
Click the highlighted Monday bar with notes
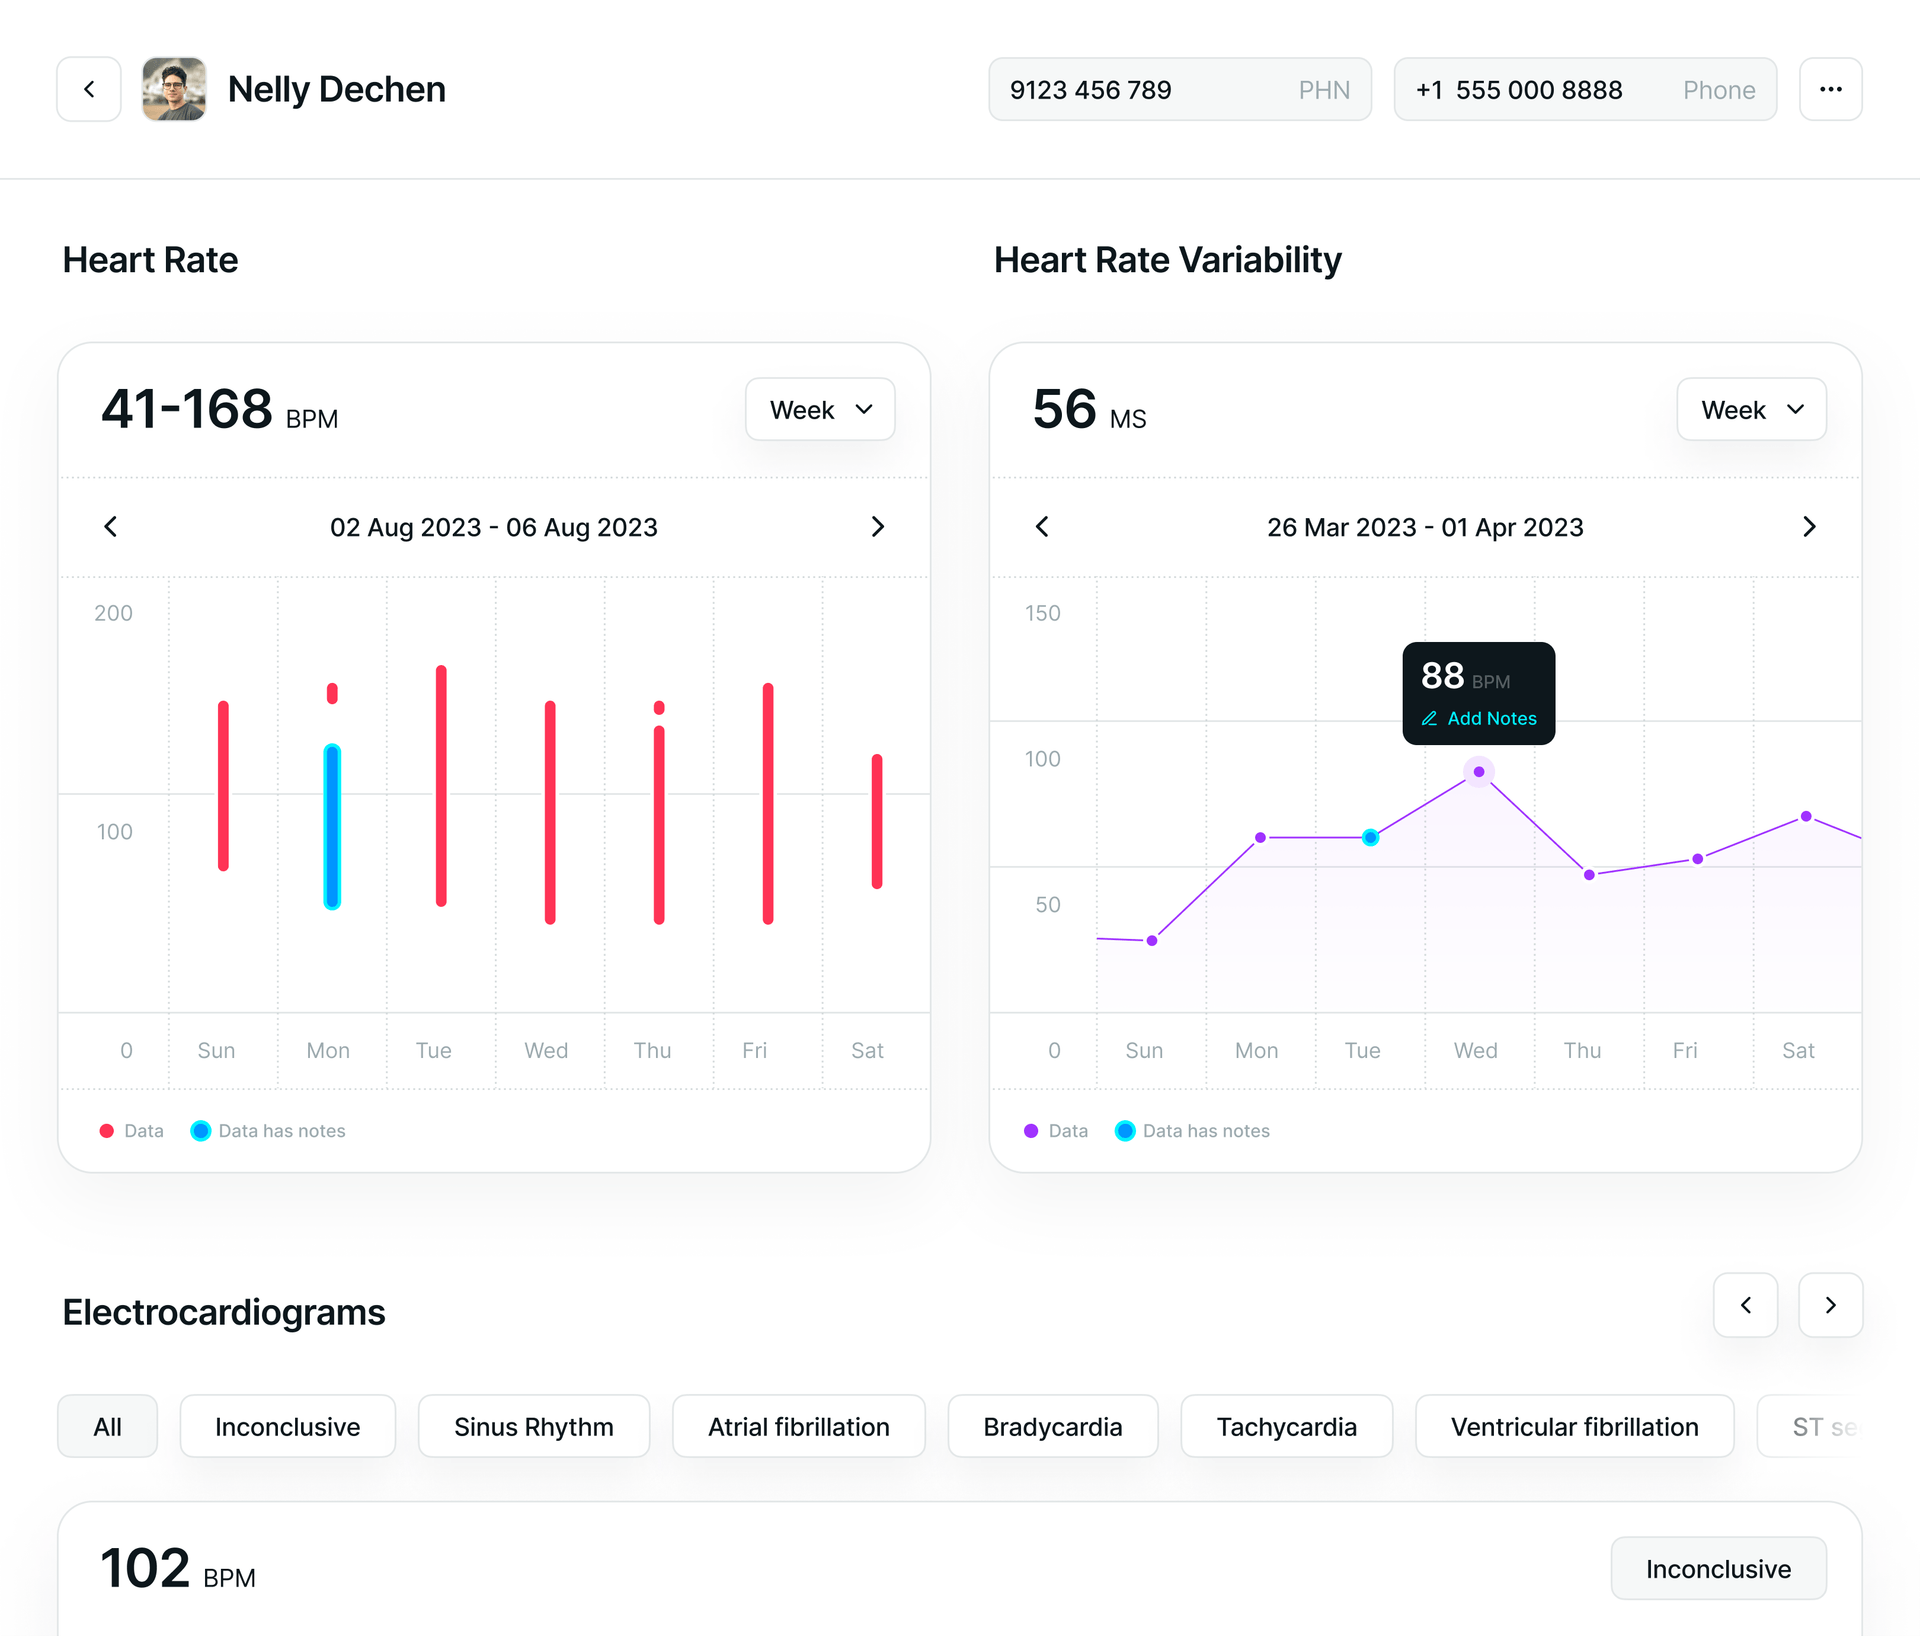330,825
